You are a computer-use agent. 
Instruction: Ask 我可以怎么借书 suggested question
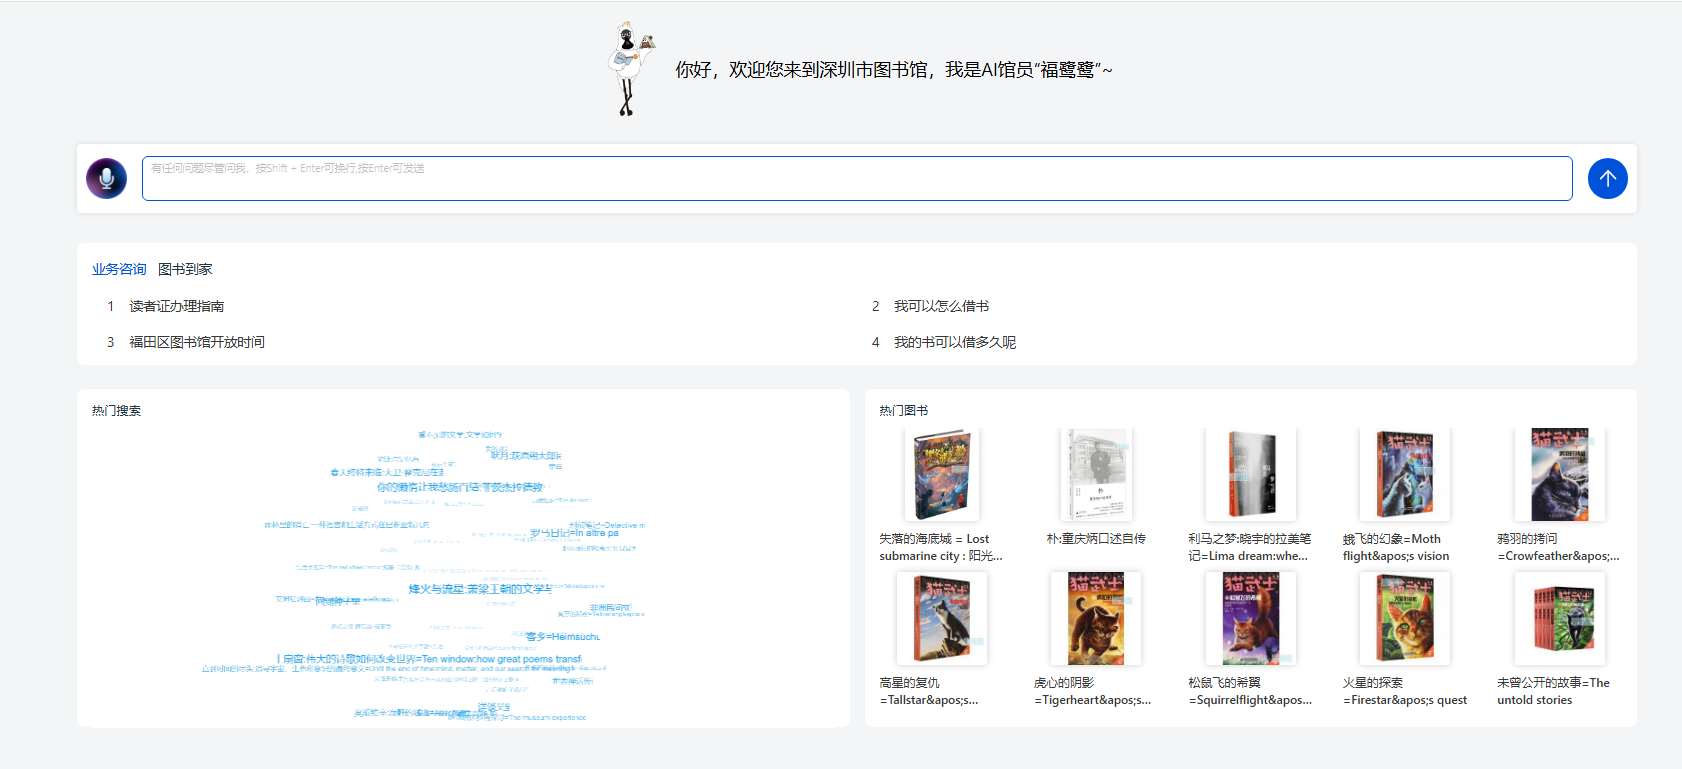[941, 306]
